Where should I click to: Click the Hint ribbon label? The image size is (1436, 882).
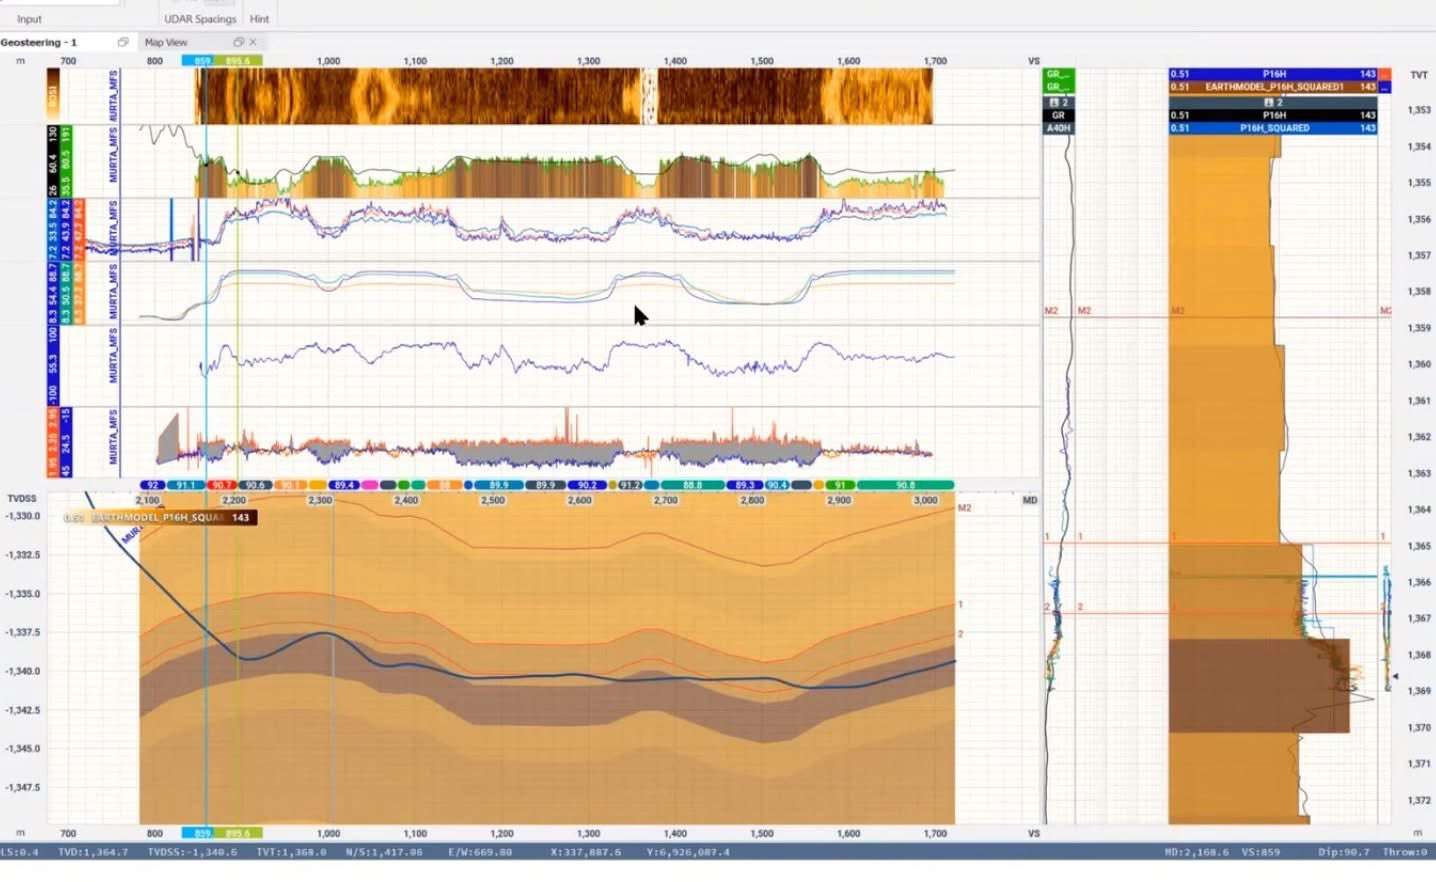[x=259, y=19]
